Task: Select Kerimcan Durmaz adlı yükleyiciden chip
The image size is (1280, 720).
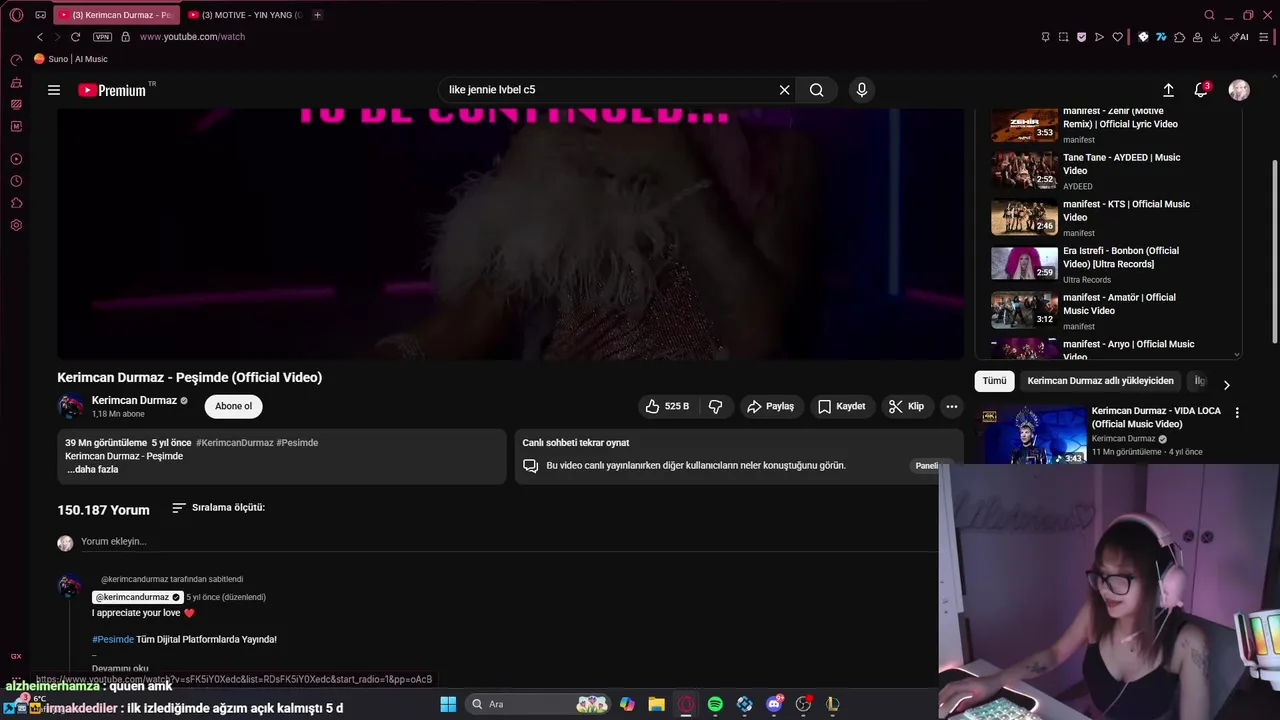Action: 1100,381
